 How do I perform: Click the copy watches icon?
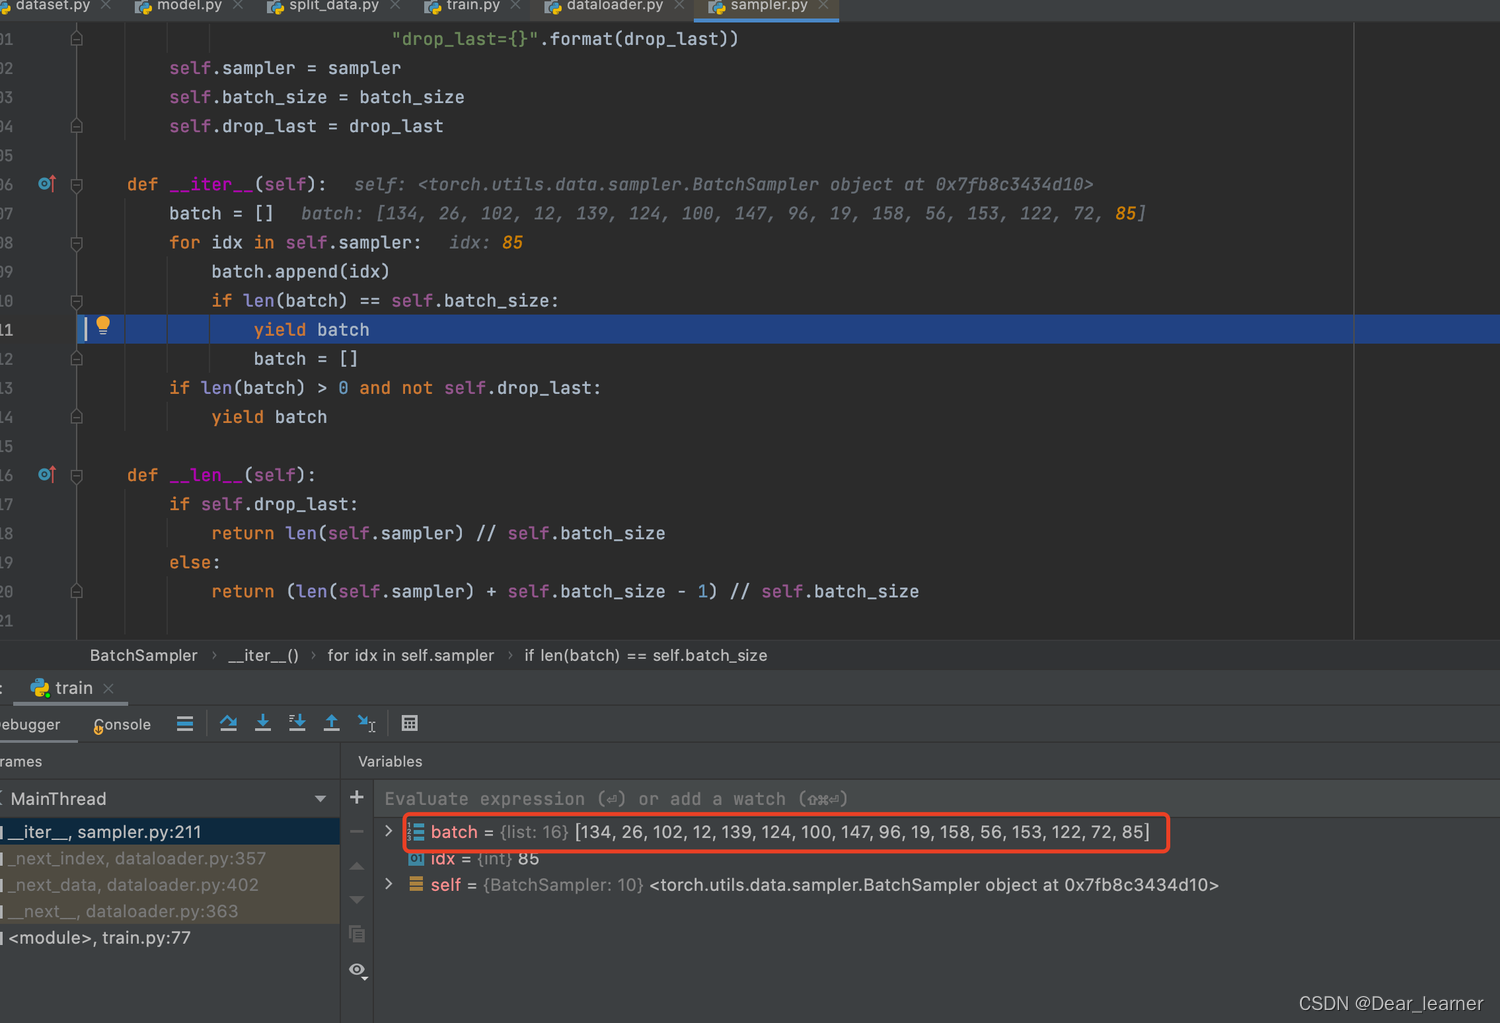[x=357, y=934]
